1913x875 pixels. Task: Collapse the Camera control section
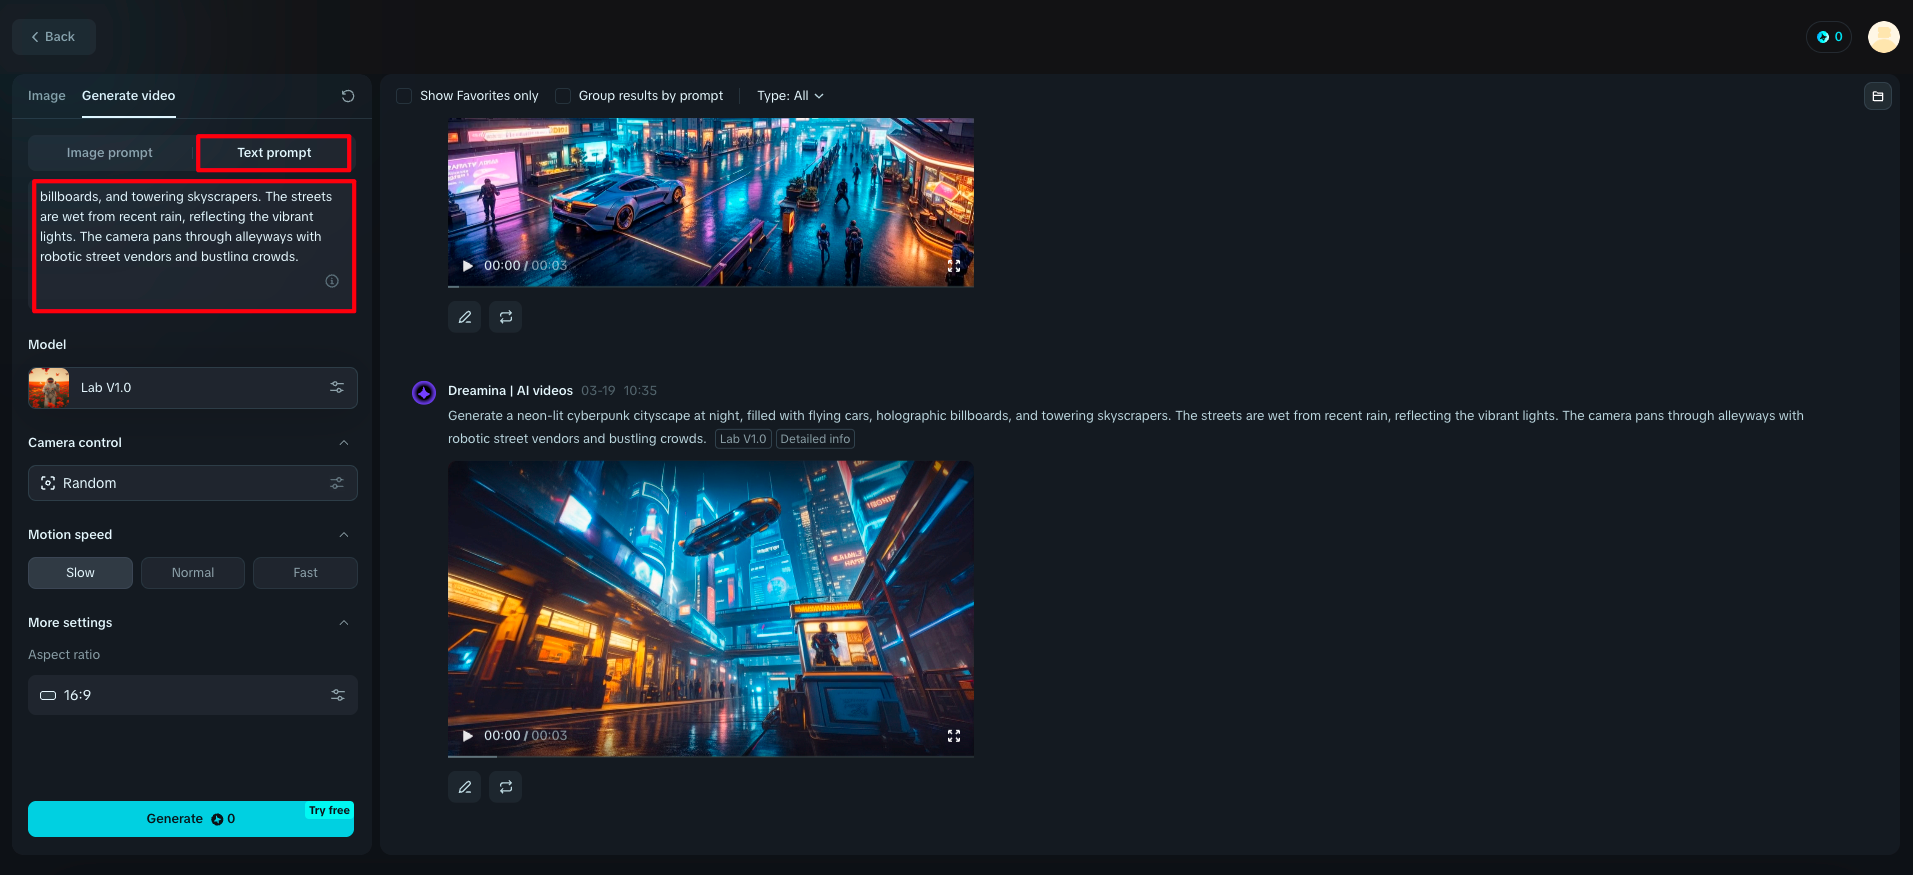click(x=344, y=443)
